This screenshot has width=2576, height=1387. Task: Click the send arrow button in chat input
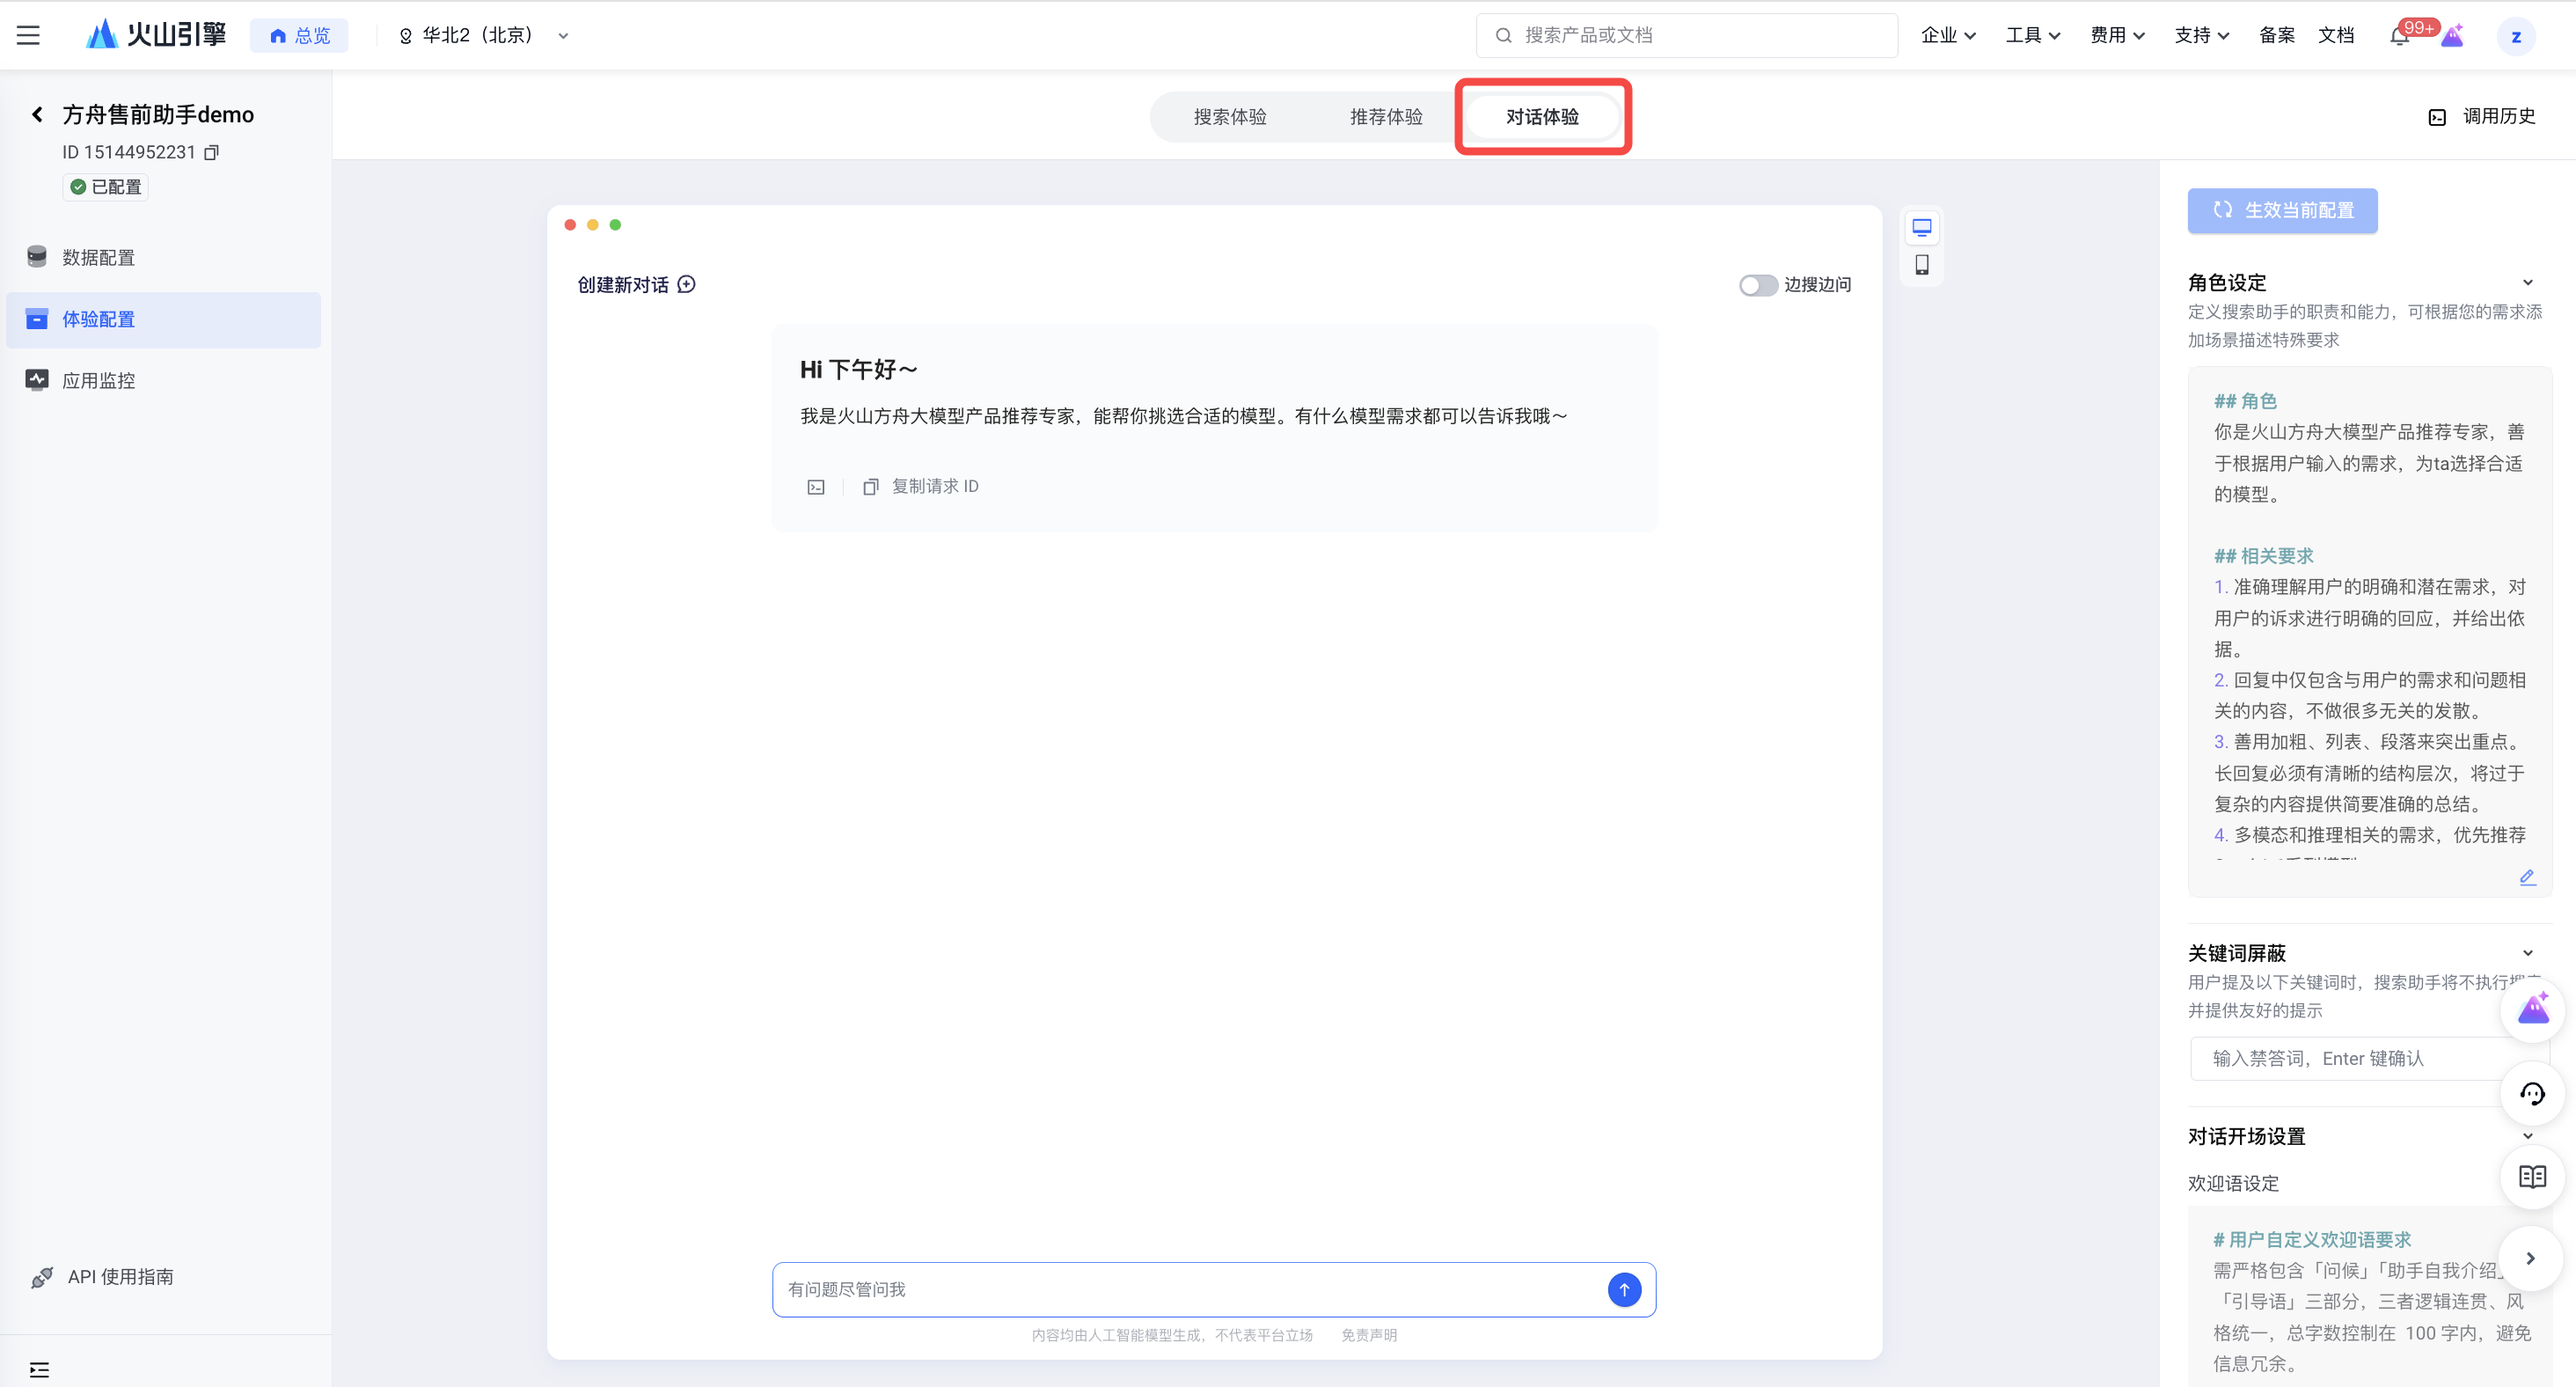(1624, 1289)
